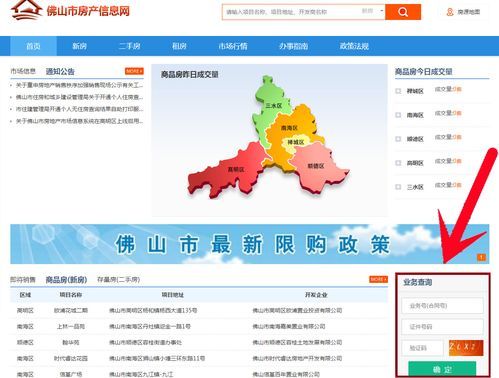Open the 办事指南 navigation tab
499x378 pixels.
click(x=293, y=46)
